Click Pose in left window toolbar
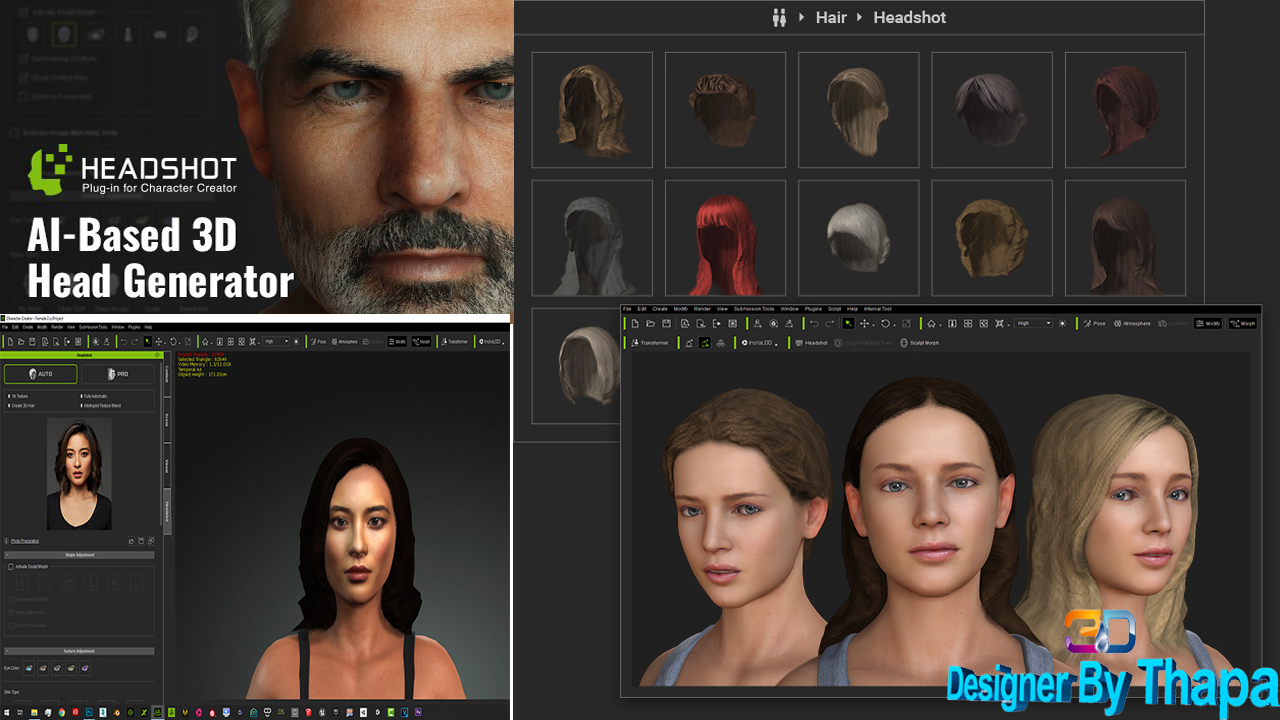1280x720 pixels. coord(319,341)
